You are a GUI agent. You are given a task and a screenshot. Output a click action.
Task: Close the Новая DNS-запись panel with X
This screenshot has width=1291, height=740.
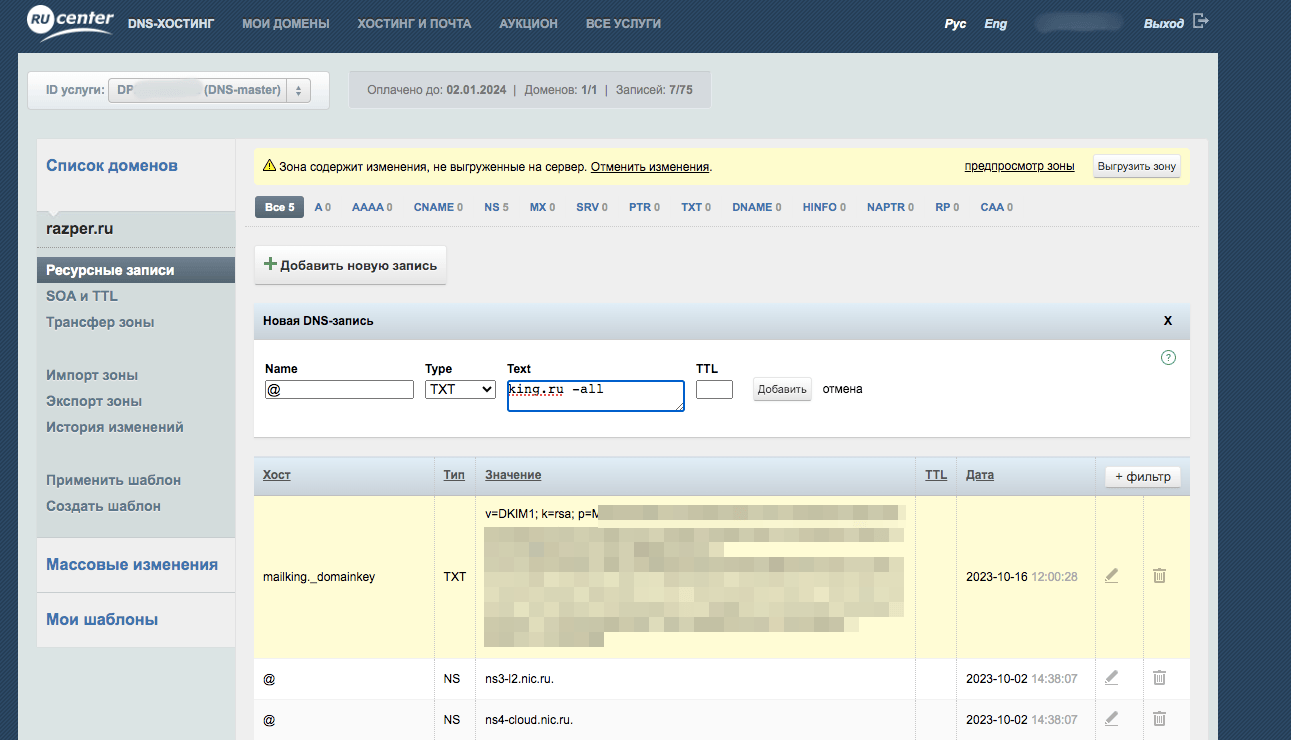[1167, 321]
